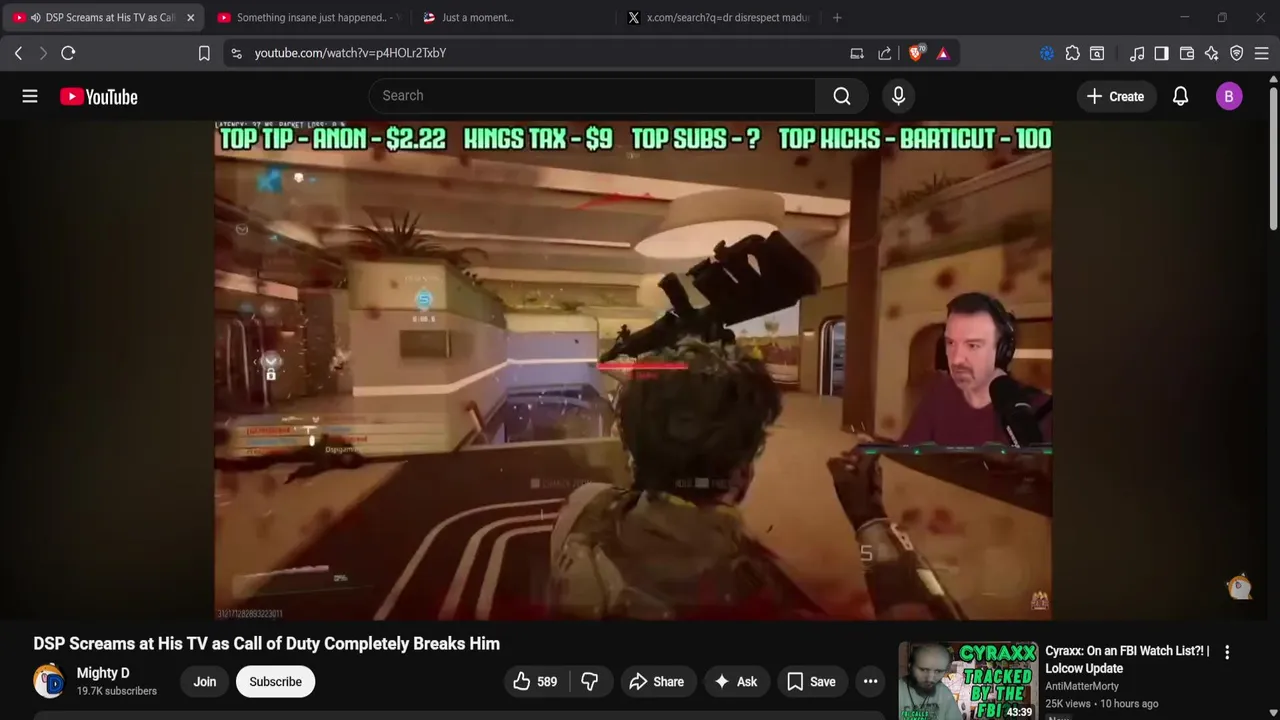Screen dimensions: 1280x720
Task: Go forward with the browser forward arrow
Action: 43,53
